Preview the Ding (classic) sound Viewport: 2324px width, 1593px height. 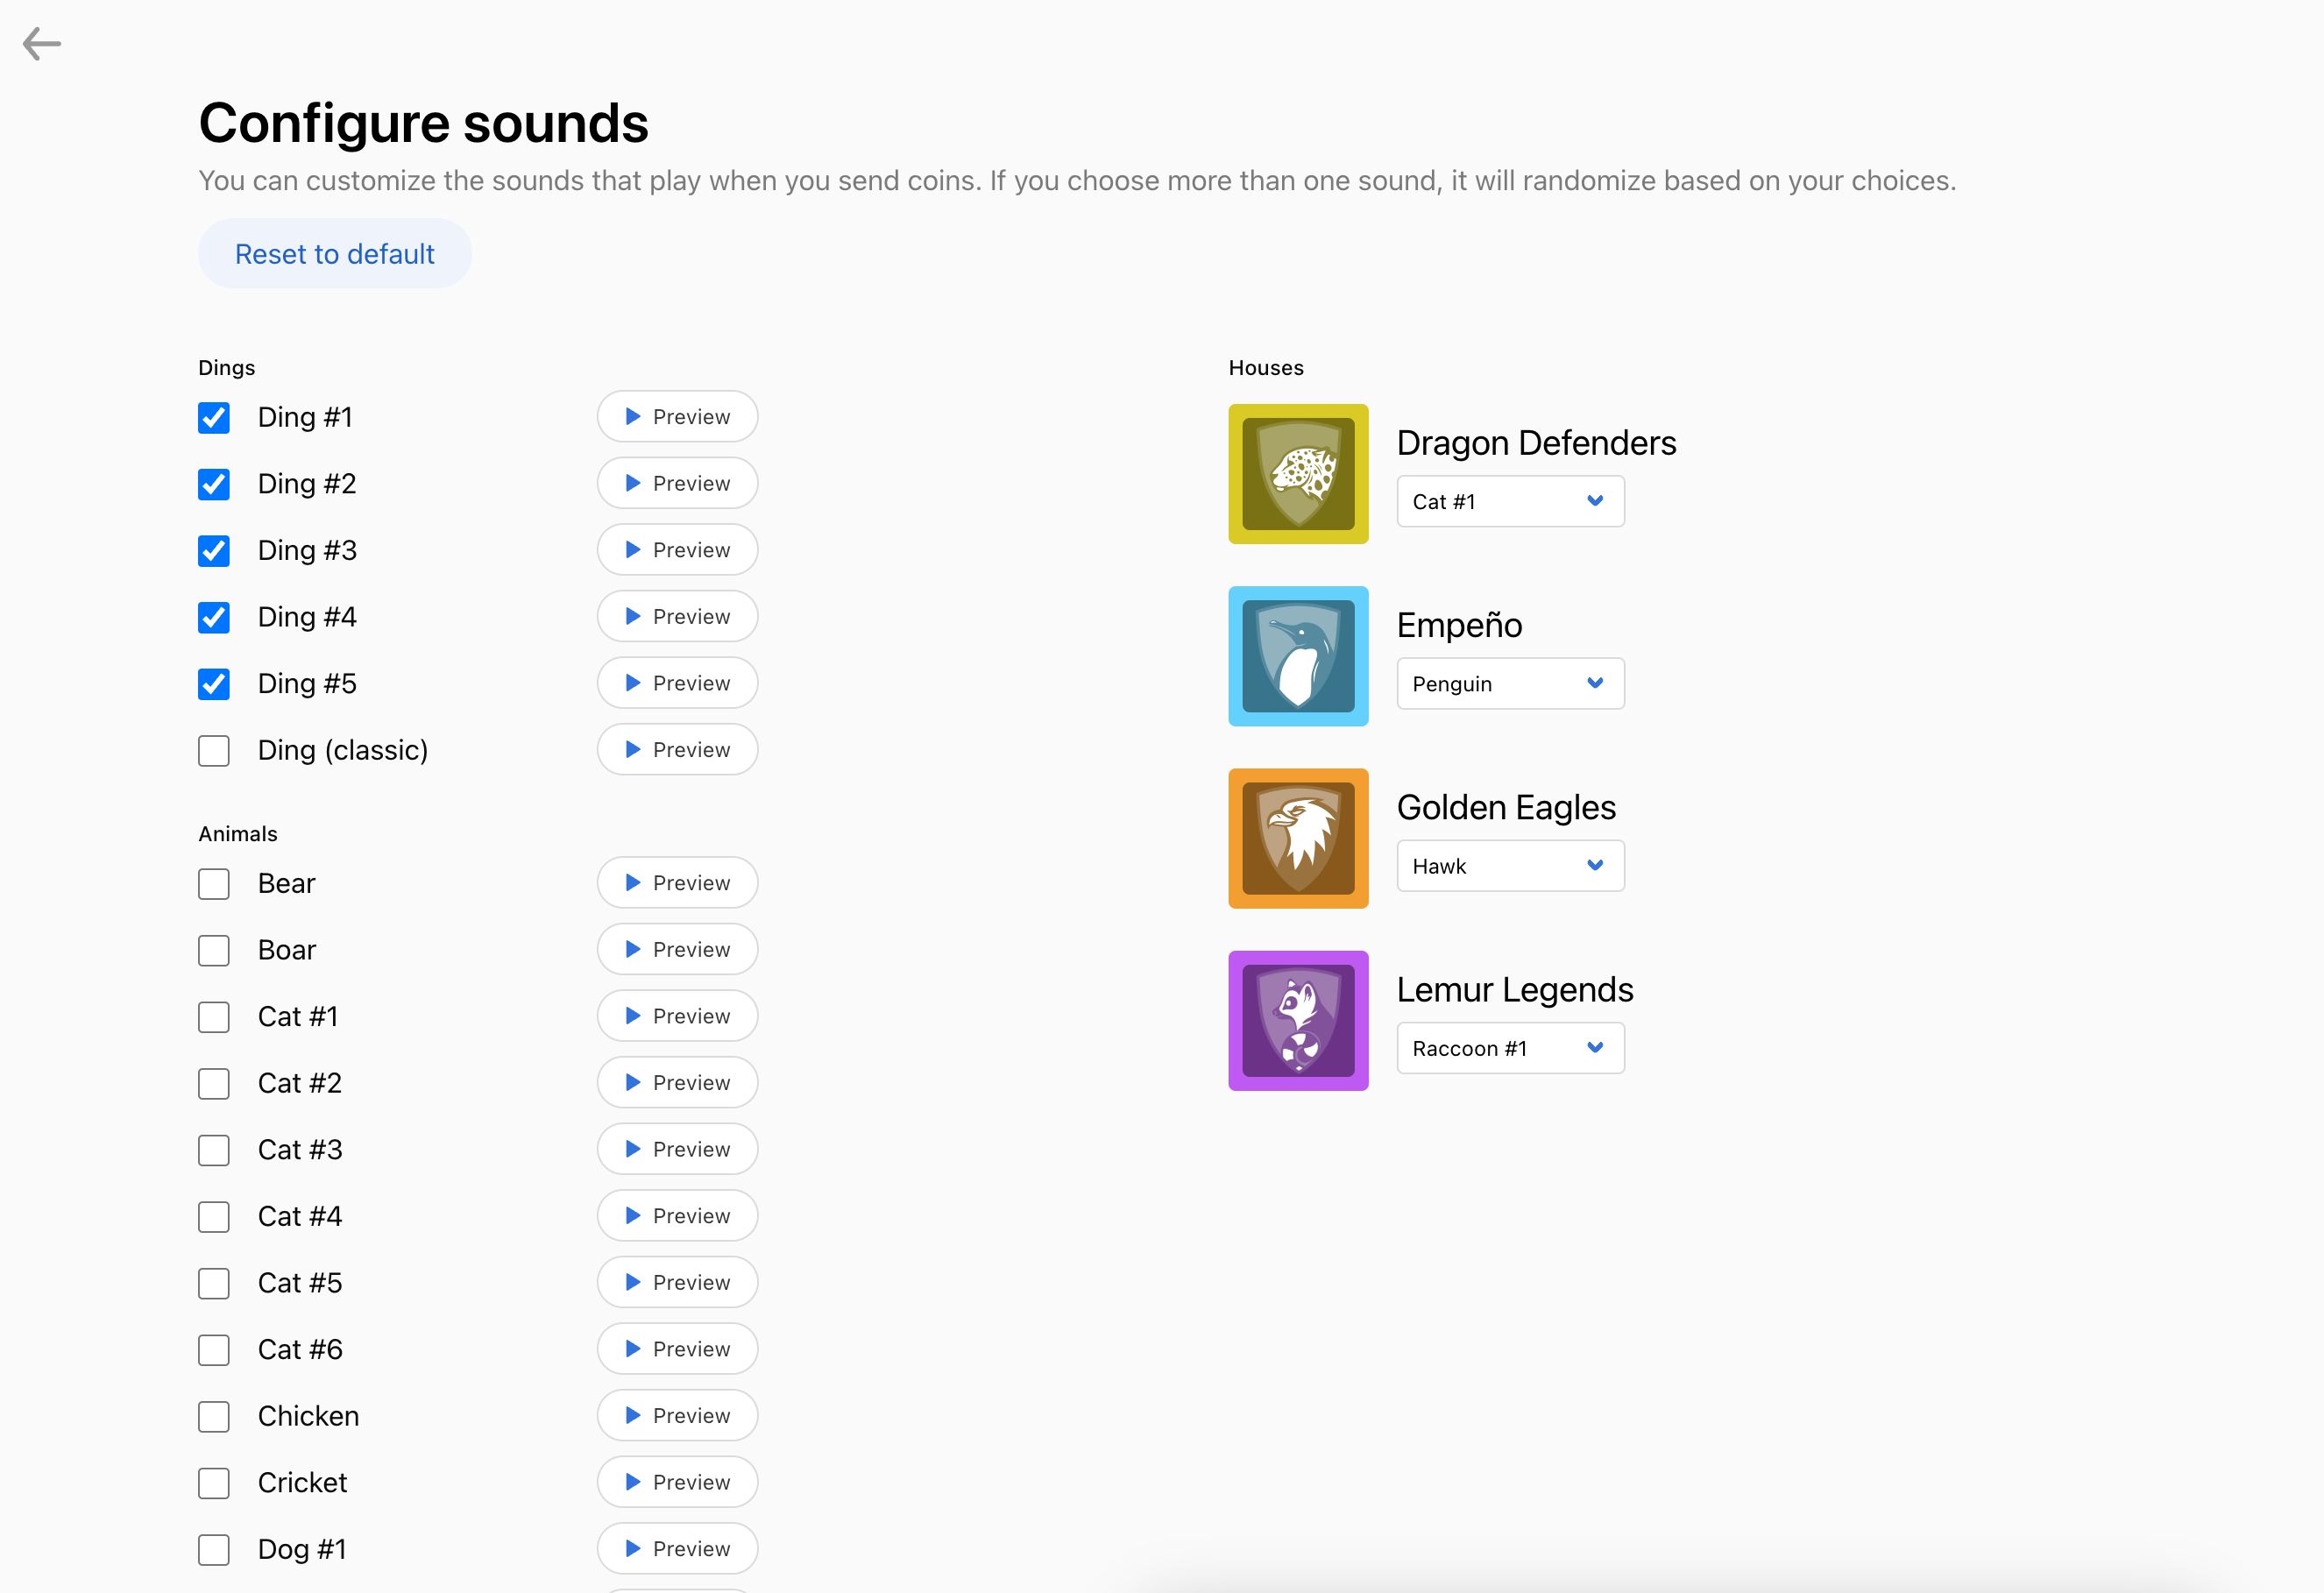click(x=677, y=749)
